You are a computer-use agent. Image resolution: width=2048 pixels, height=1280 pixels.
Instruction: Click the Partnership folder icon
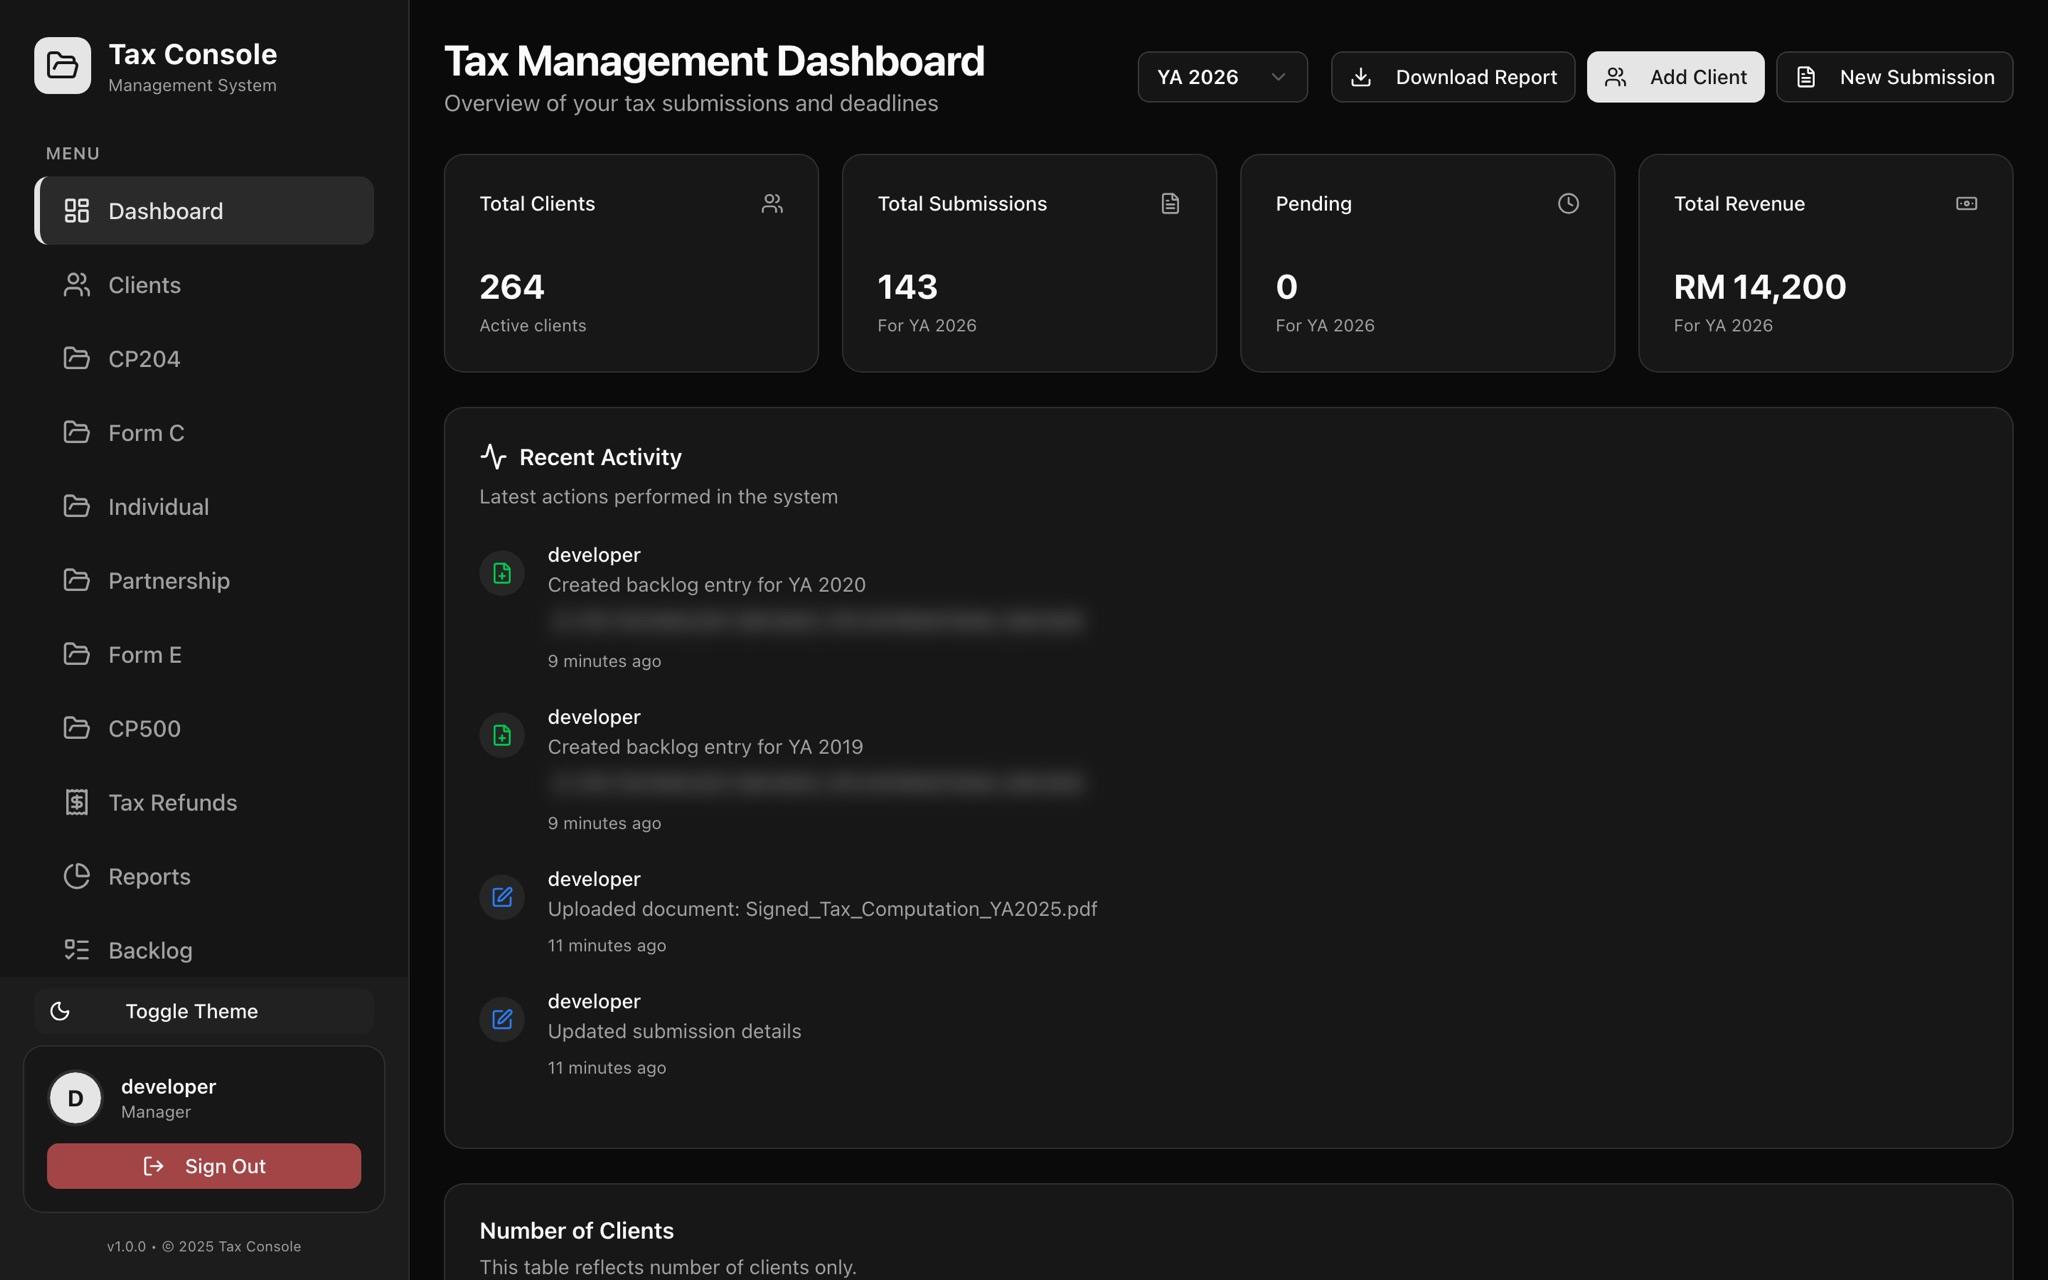coord(77,580)
